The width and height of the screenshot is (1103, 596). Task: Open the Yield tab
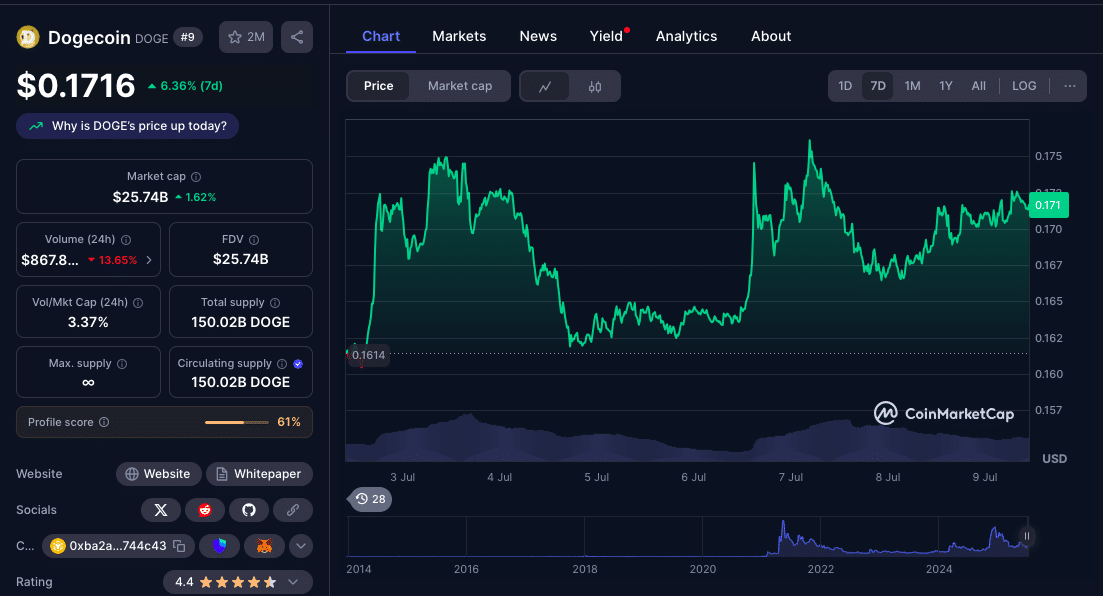pyautogui.click(x=606, y=37)
